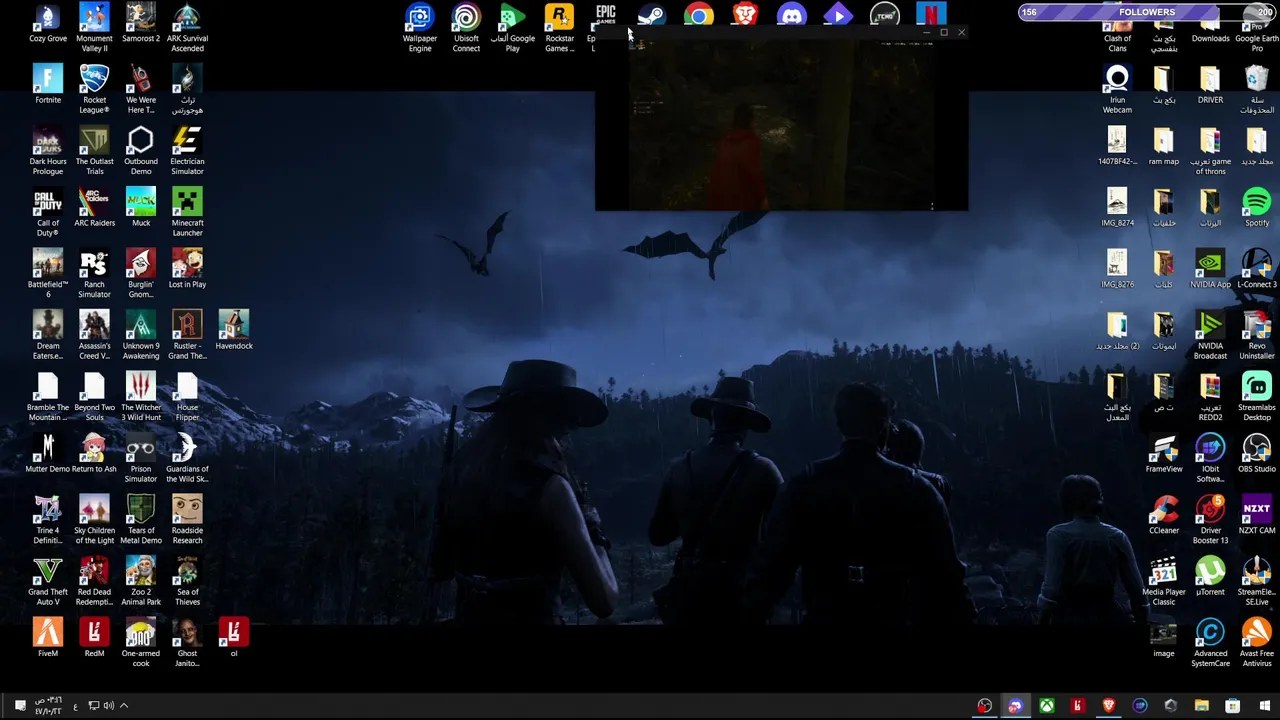Expand the hidden system tray icons
Image resolution: width=1280 pixels, height=720 pixels.
pyautogui.click(x=124, y=706)
